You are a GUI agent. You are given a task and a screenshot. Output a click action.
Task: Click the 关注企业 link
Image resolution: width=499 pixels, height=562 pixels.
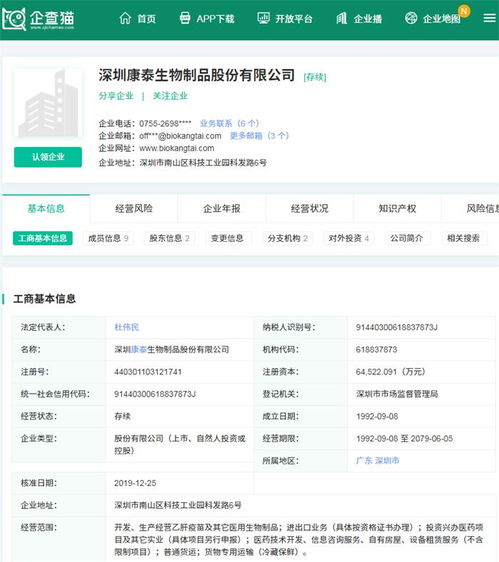click(170, 96)
